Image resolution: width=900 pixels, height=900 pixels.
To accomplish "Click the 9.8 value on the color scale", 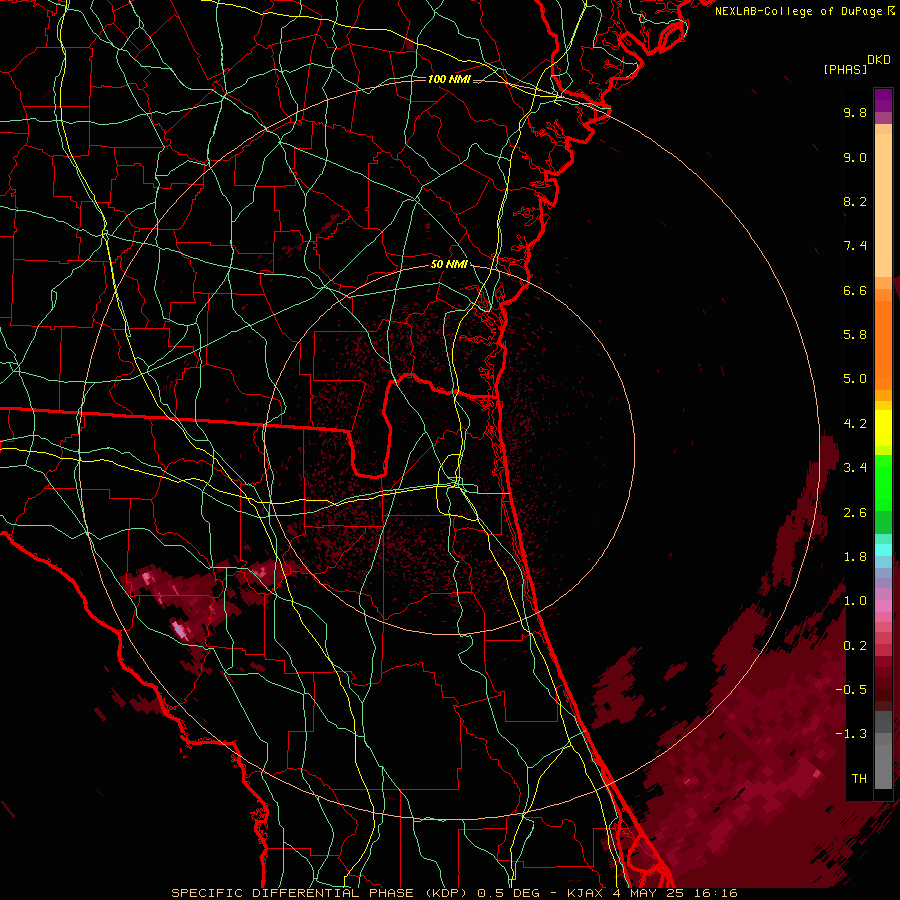I will click(x=855, y=112).
